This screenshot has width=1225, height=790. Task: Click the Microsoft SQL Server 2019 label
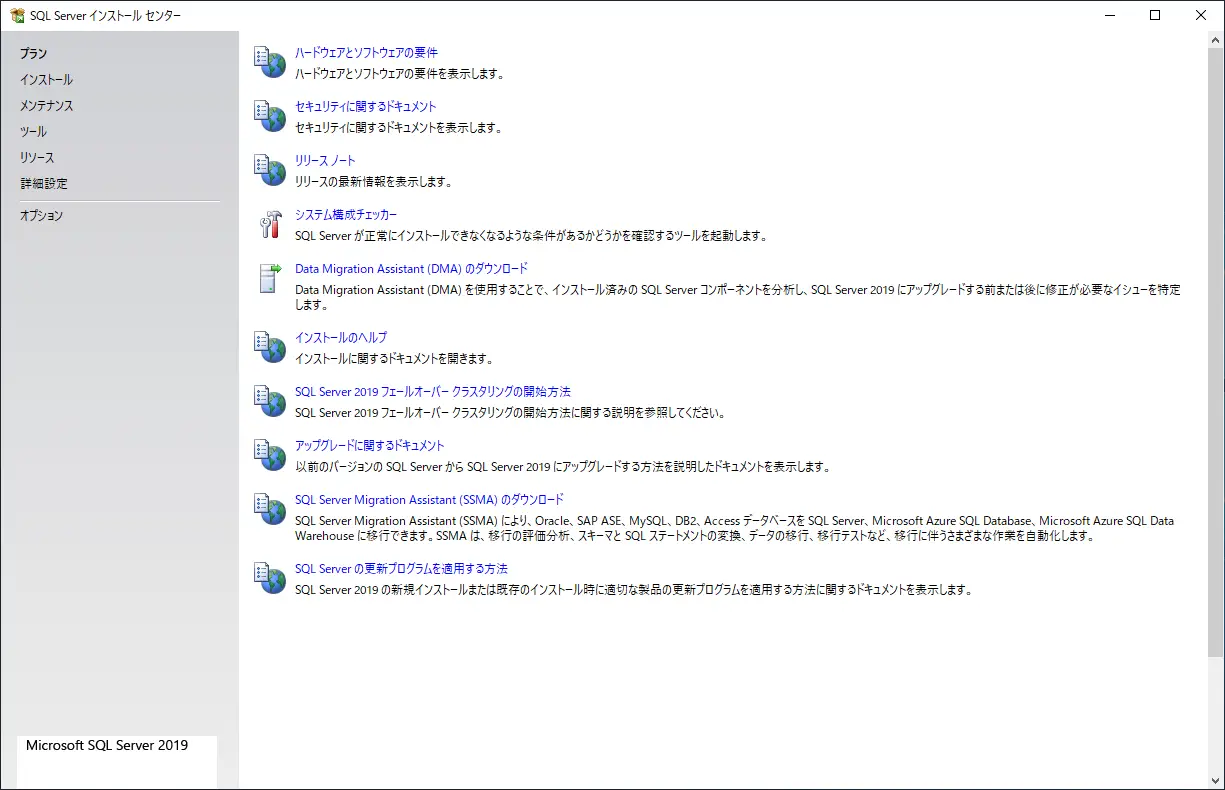pyautogui.click(x=107, y=745)
